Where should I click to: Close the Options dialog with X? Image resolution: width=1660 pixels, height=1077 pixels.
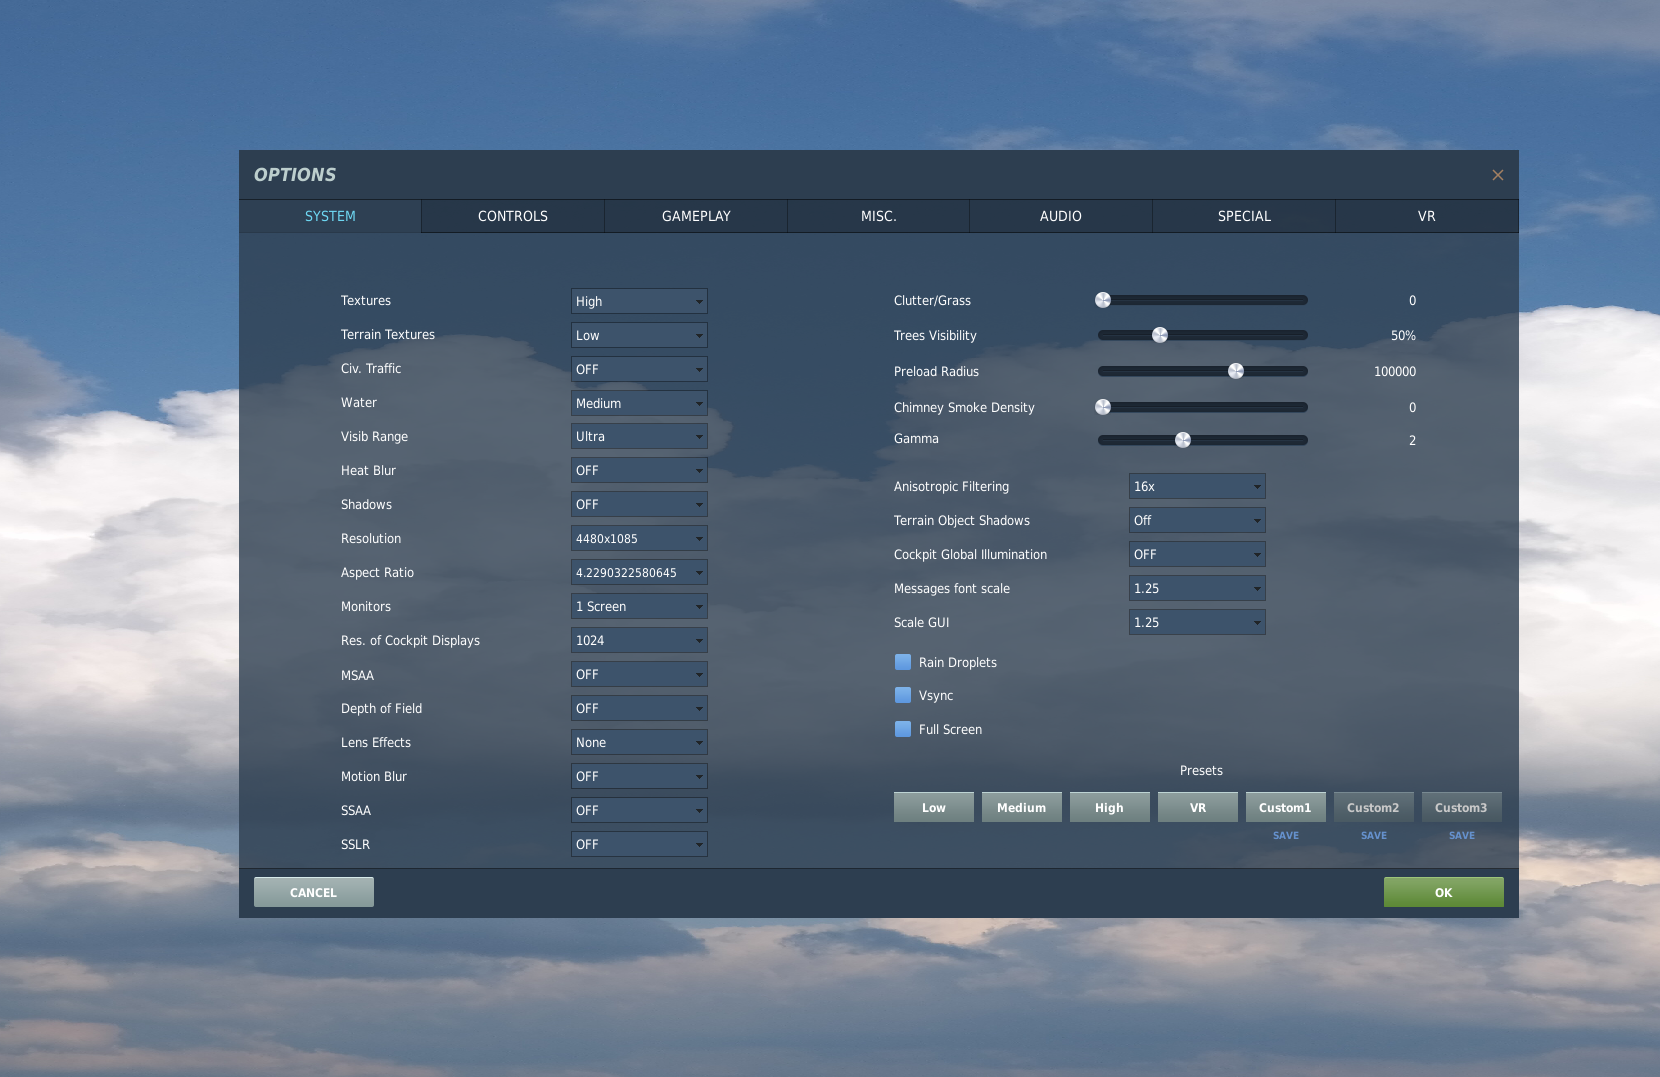coord(1497,175)
